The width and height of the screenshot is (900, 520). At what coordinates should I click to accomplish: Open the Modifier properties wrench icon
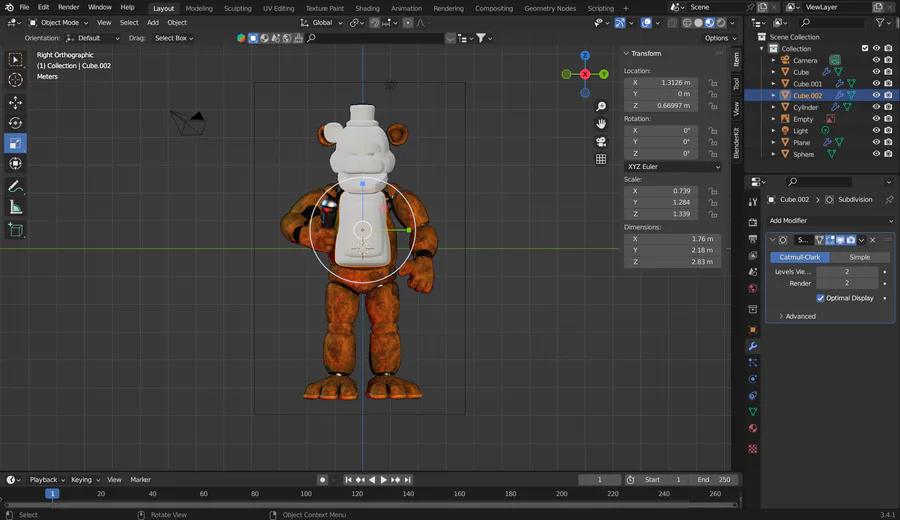coord(752,346)
